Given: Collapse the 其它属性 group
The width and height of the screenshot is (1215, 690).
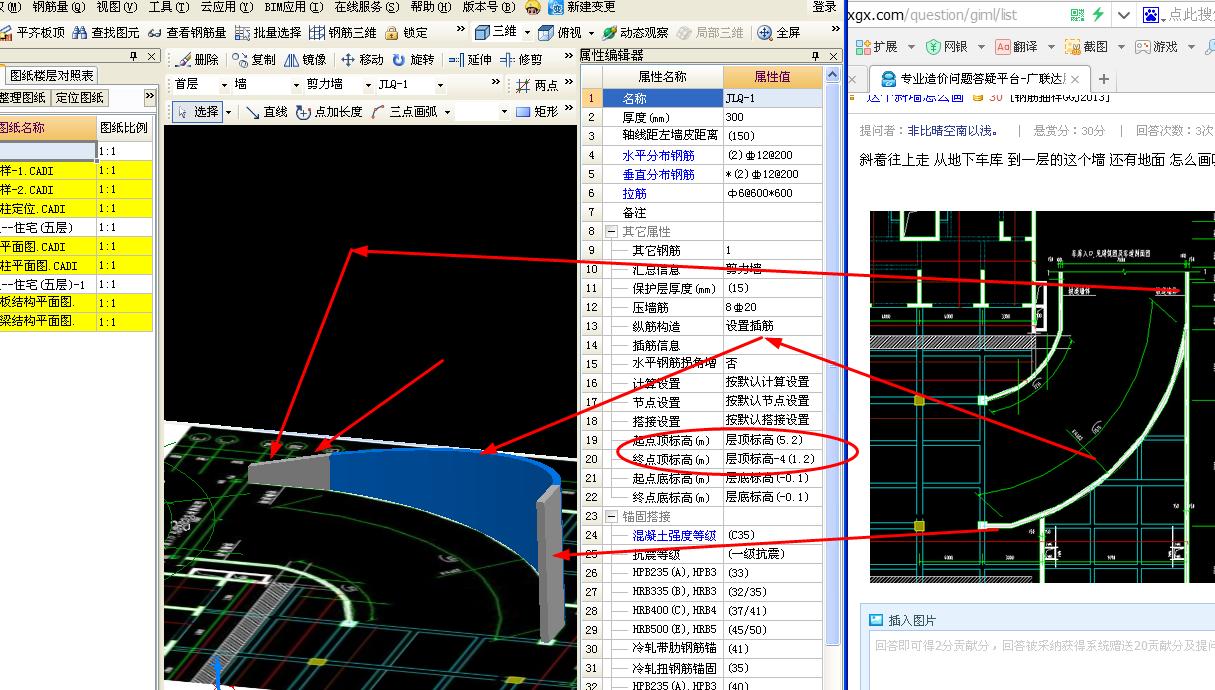Looking at the screenshot, I should (611, 232).
